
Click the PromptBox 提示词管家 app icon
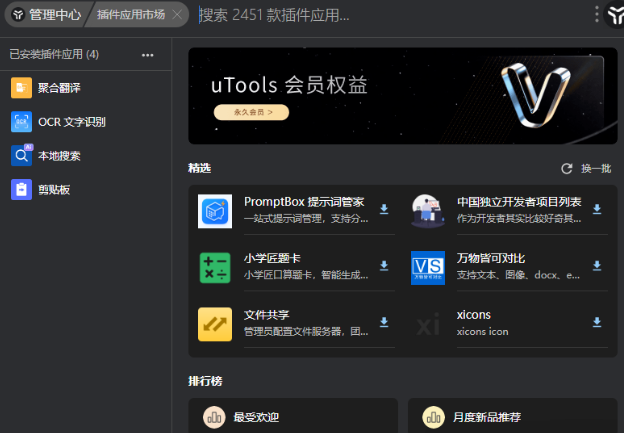click(215, 211)
